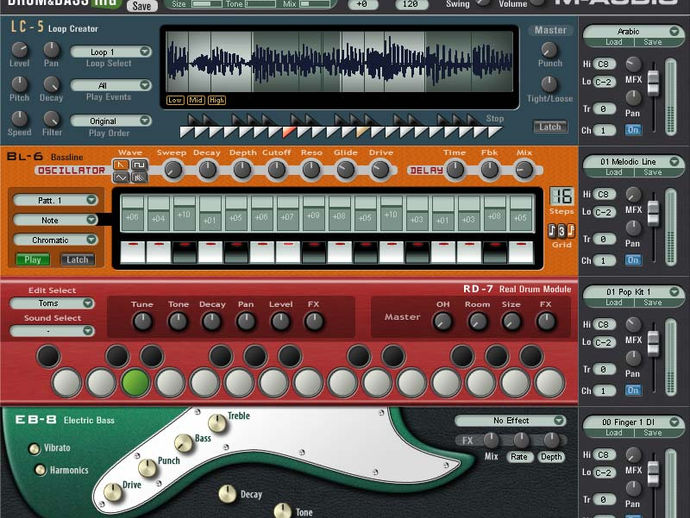Select the Low band tab under the waveform
690x518 pixels.
tap(175, 100)
